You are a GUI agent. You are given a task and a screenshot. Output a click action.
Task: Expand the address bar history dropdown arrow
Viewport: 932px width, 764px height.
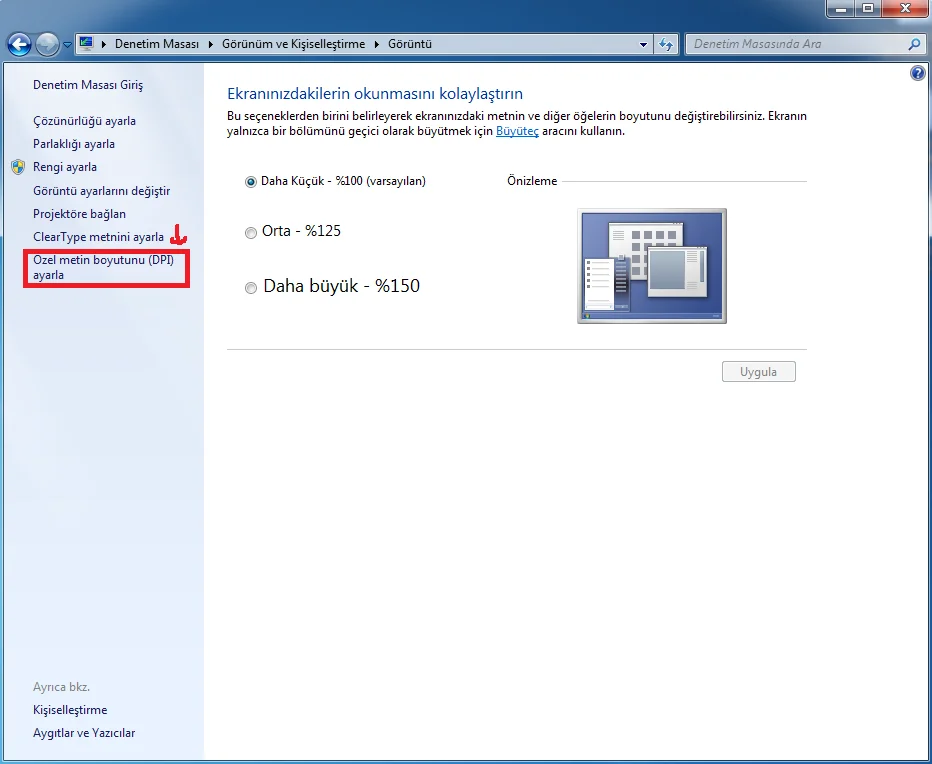click(x=643, y=44)
